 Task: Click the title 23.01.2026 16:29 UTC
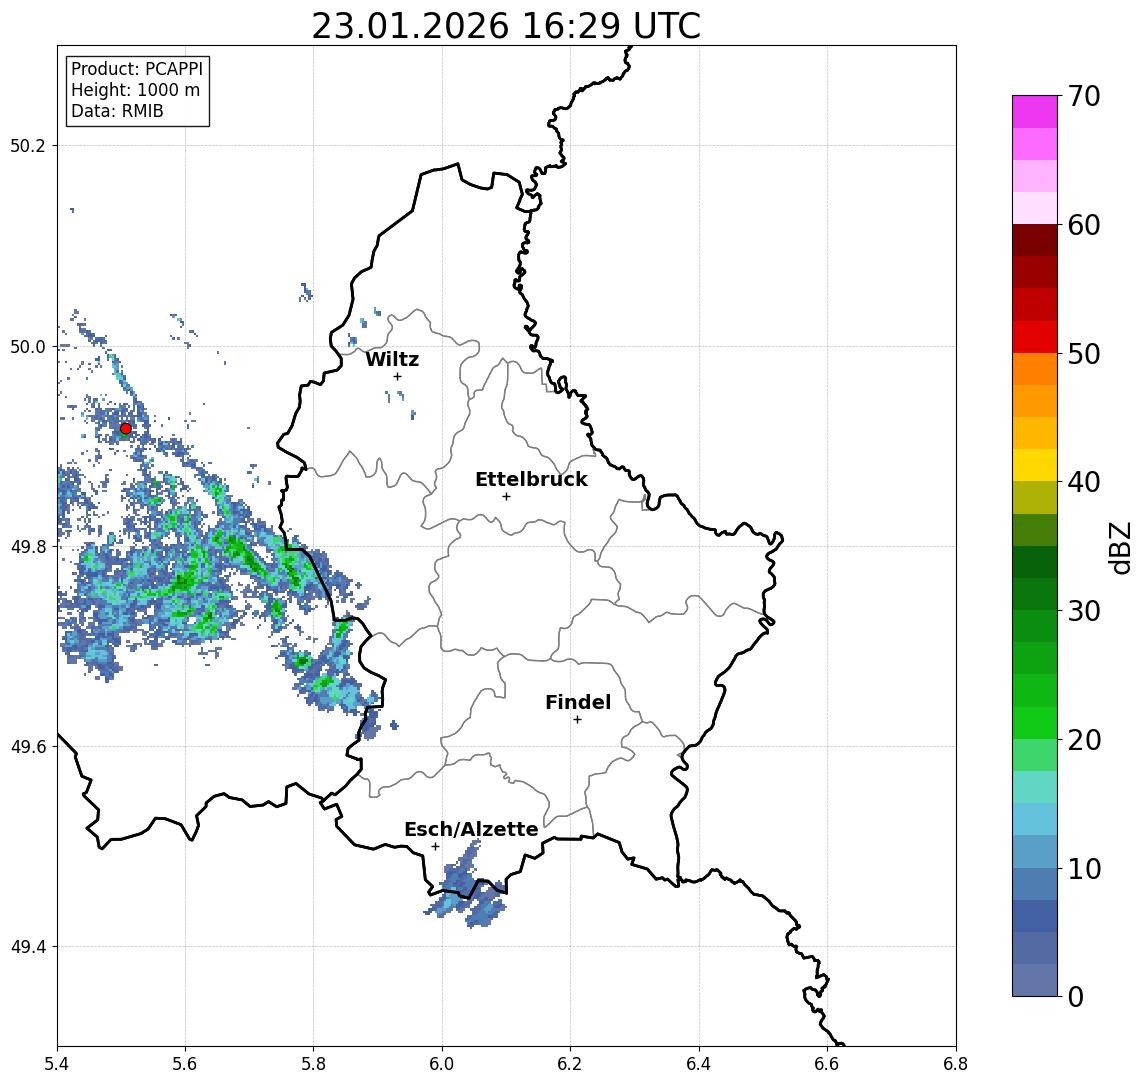[506, 26]
